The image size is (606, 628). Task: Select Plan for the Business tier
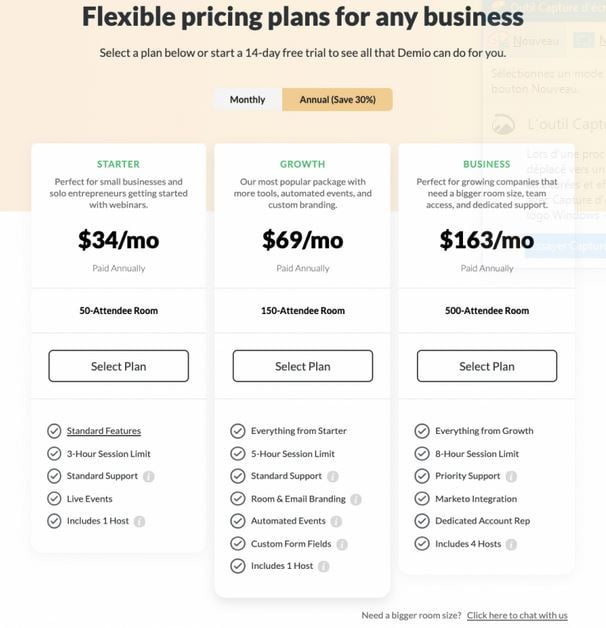tap(487, 366)
